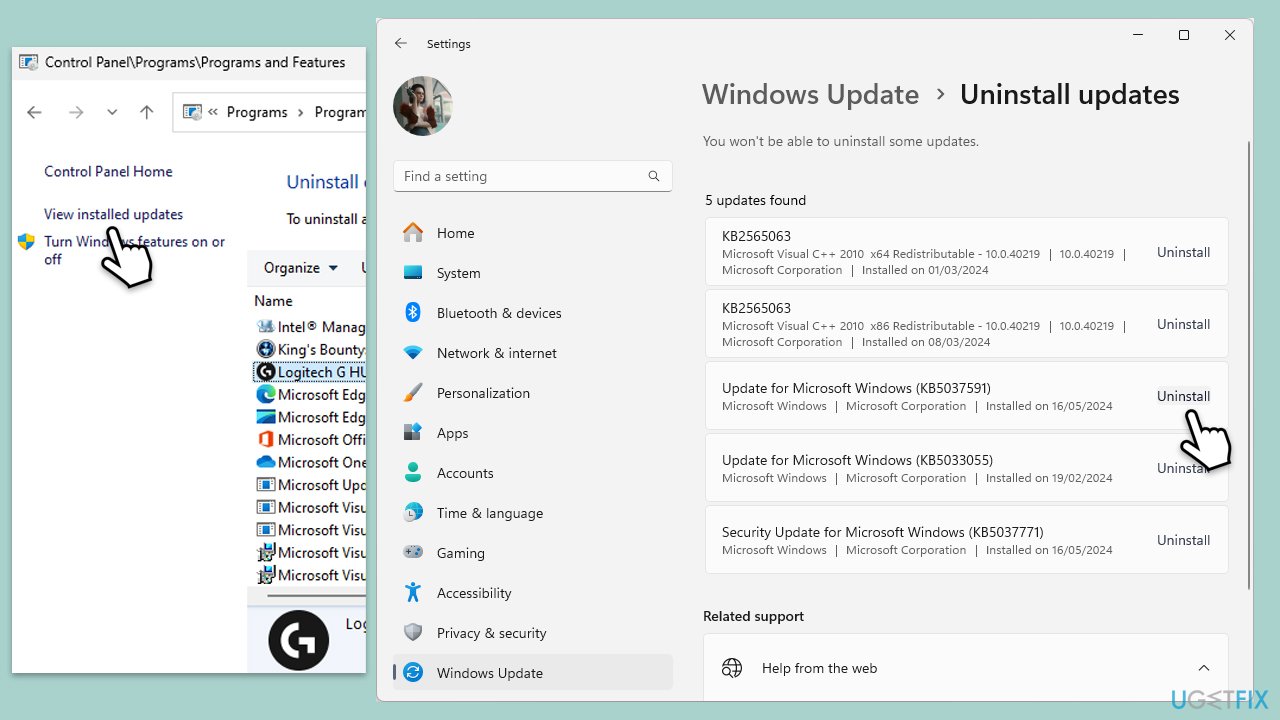Open recent locations dropdown in Control Panel
The height and width of the screenshot is (720, 1280).
tap(112, 112)
